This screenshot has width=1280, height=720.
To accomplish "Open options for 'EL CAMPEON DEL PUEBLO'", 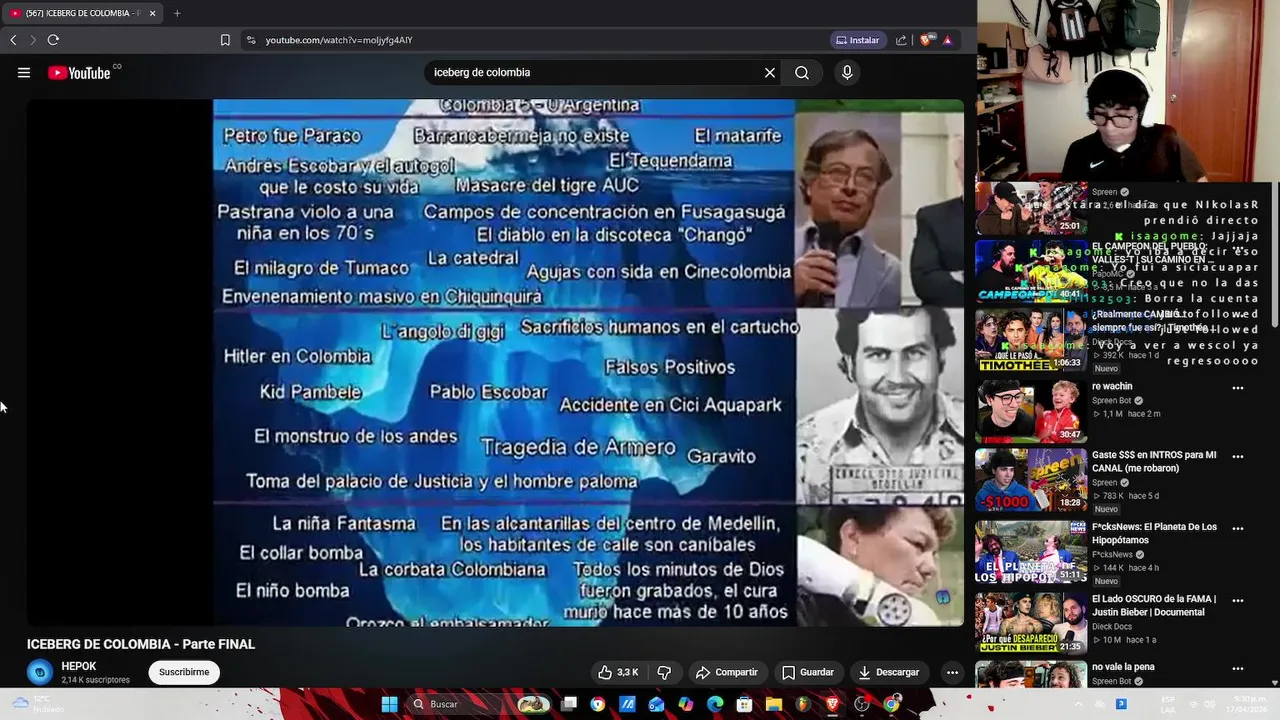I will click(1238, 250).
